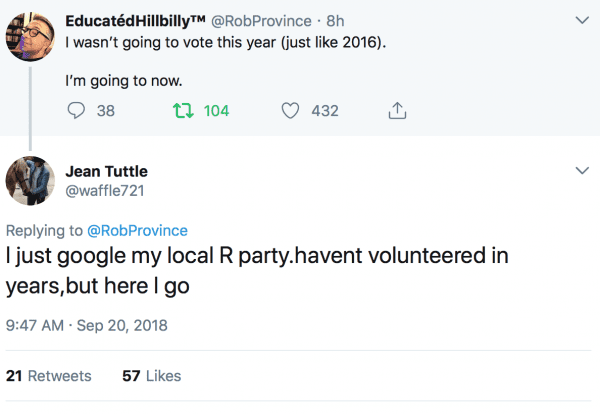
Task: Open the top tweet's chevron menu
Action: 582,20
